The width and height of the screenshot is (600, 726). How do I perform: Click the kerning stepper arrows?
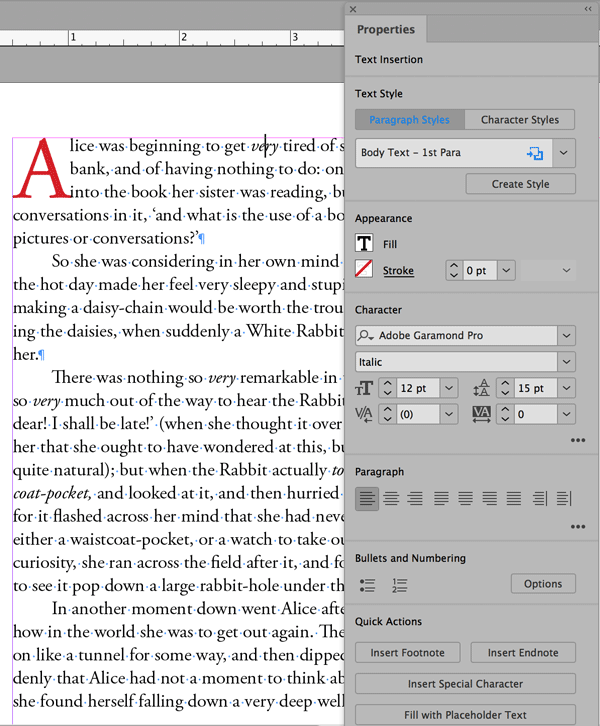coord(388,414)
